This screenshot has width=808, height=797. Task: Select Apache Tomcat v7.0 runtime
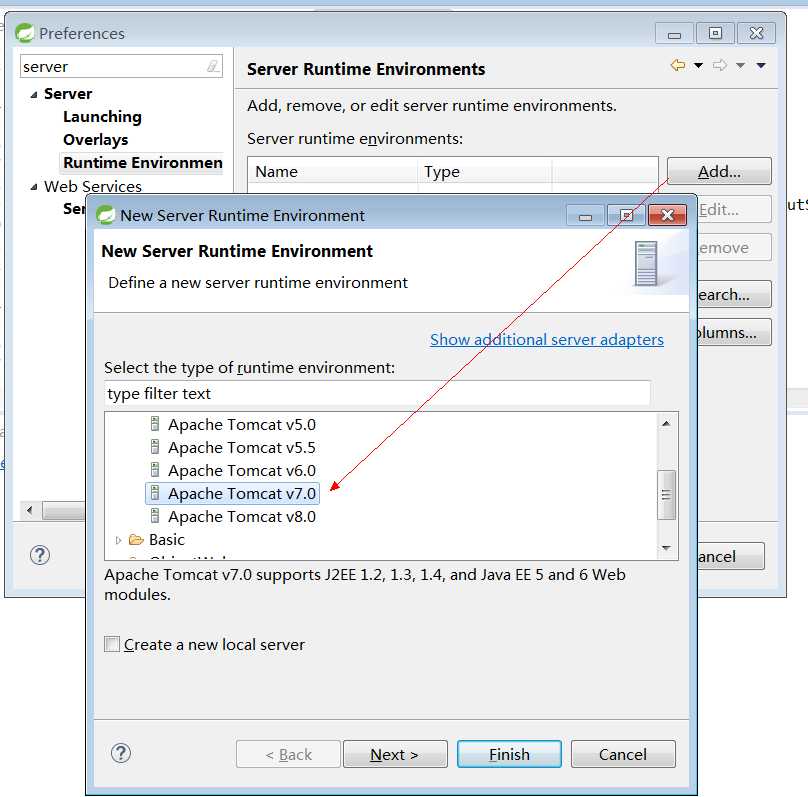tap(233, 494)
